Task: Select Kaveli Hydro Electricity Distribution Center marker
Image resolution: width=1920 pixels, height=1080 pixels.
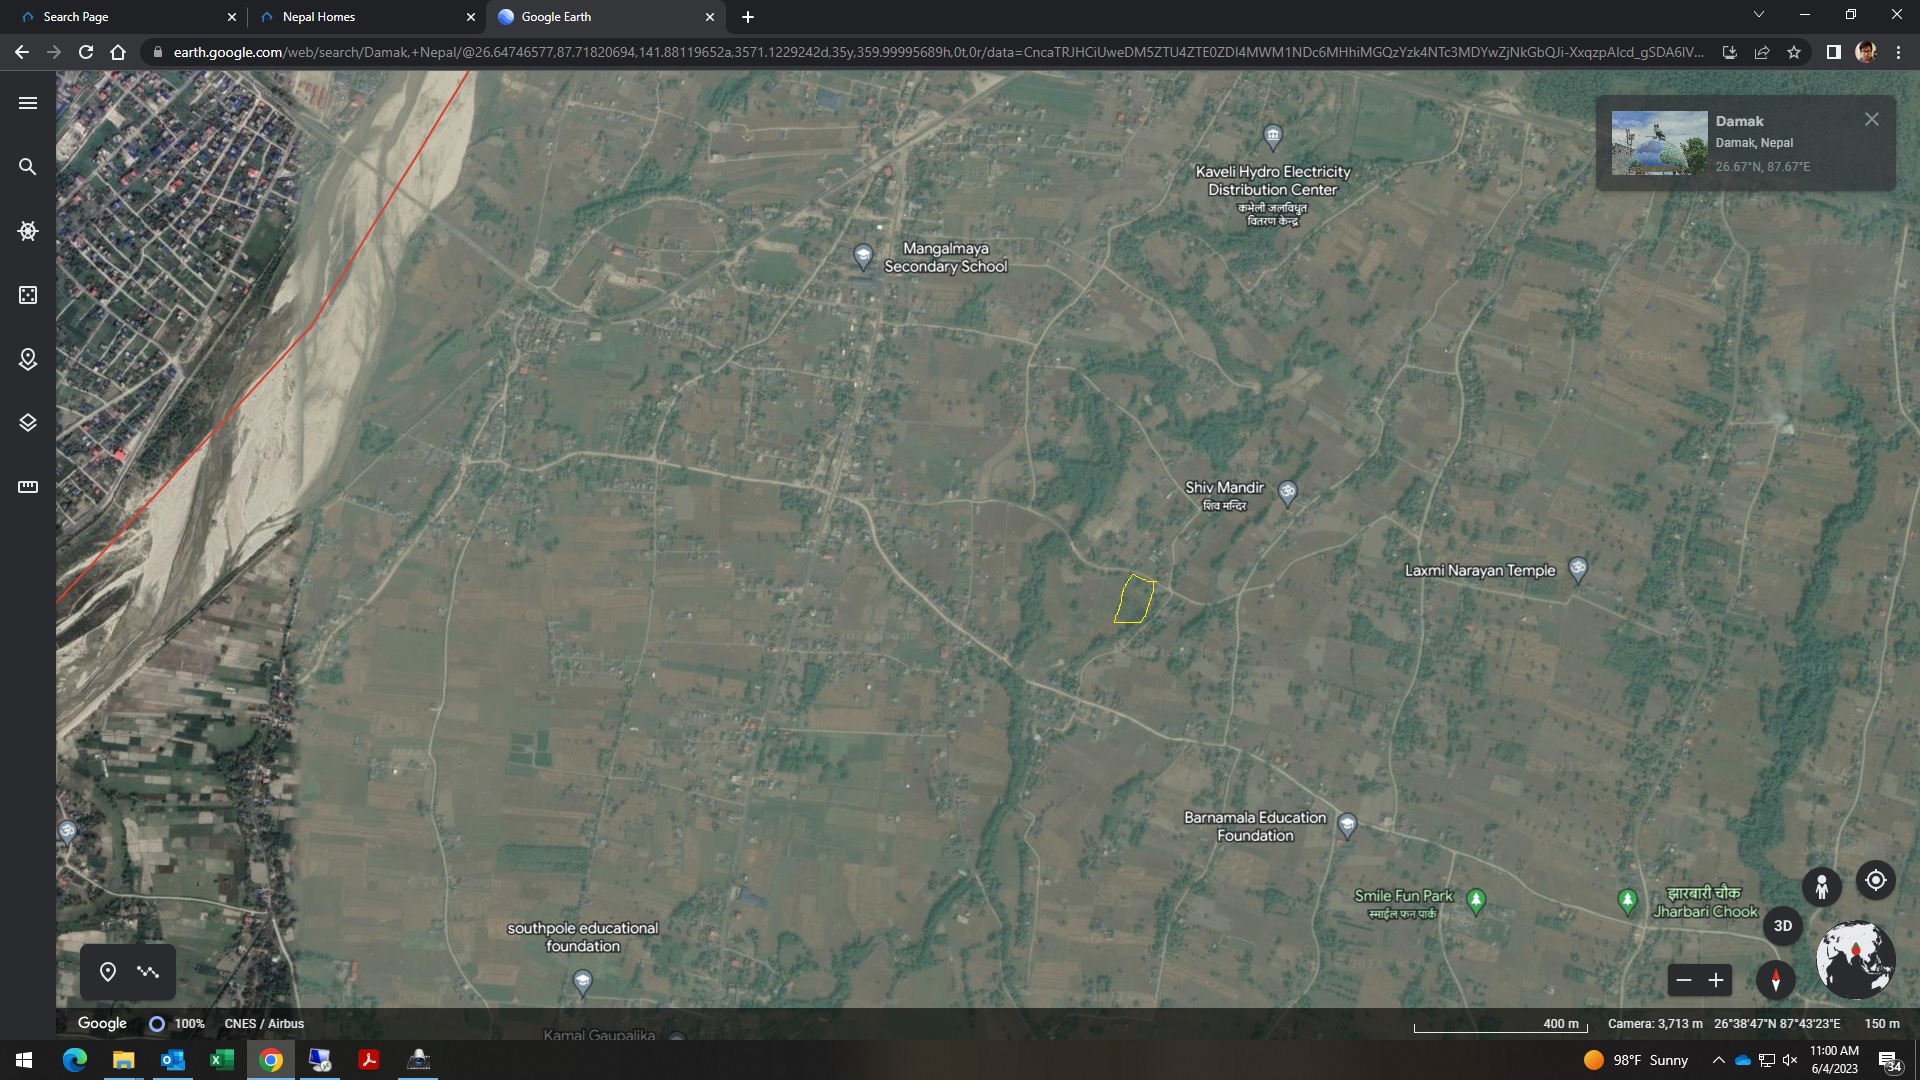Action: (x=1273, y=135)
